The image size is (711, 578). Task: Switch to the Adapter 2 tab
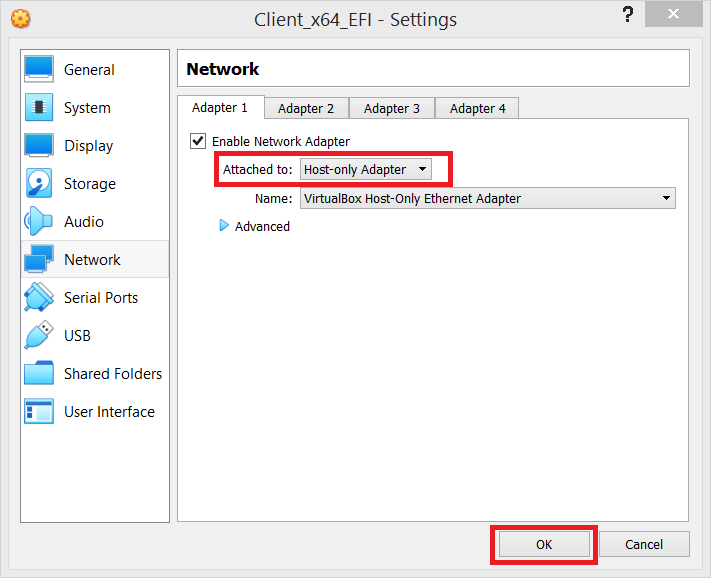pyautogui.click(x=306, y=108)
